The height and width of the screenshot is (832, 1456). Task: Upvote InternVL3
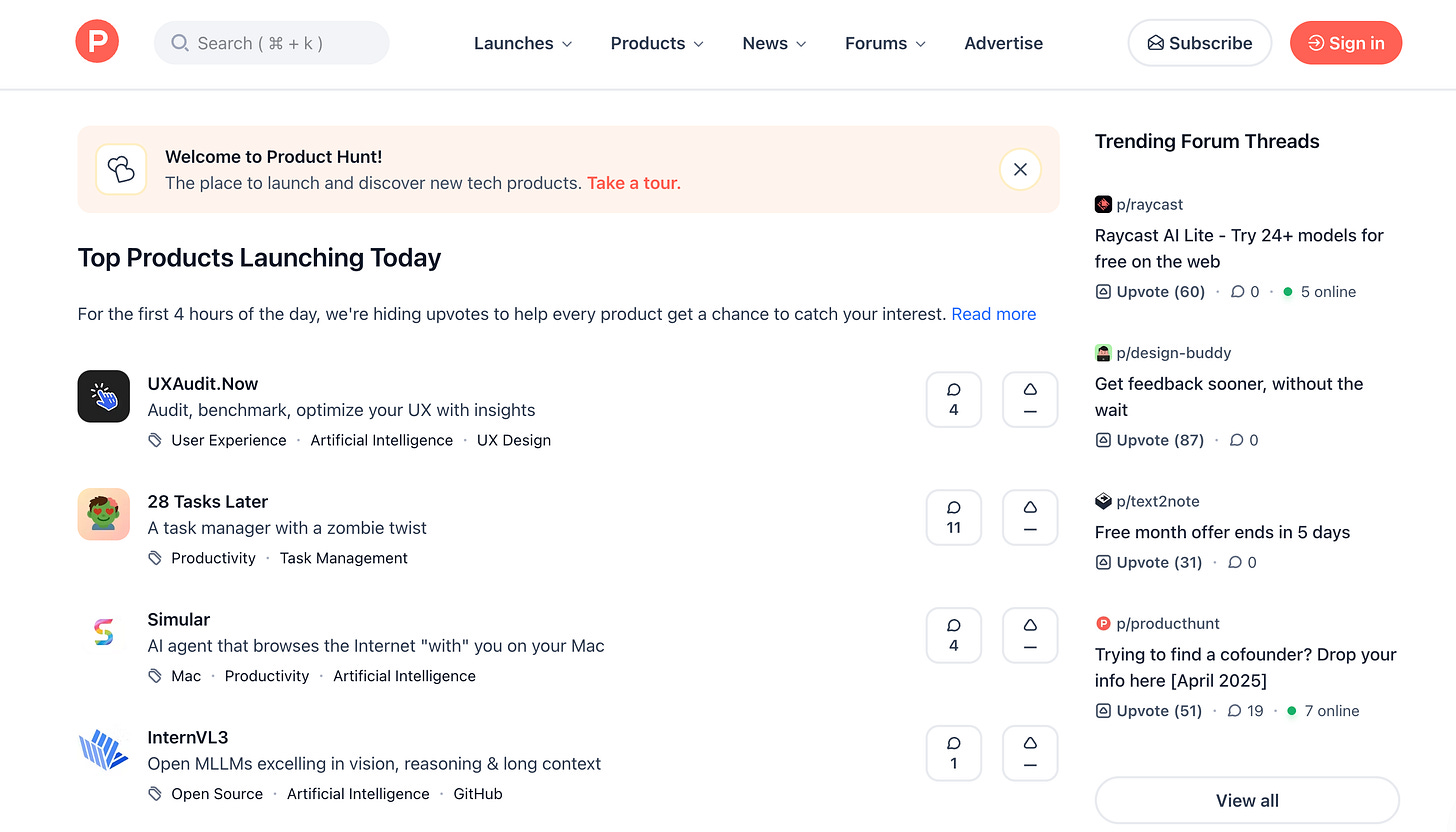(x=1030, y=753)
